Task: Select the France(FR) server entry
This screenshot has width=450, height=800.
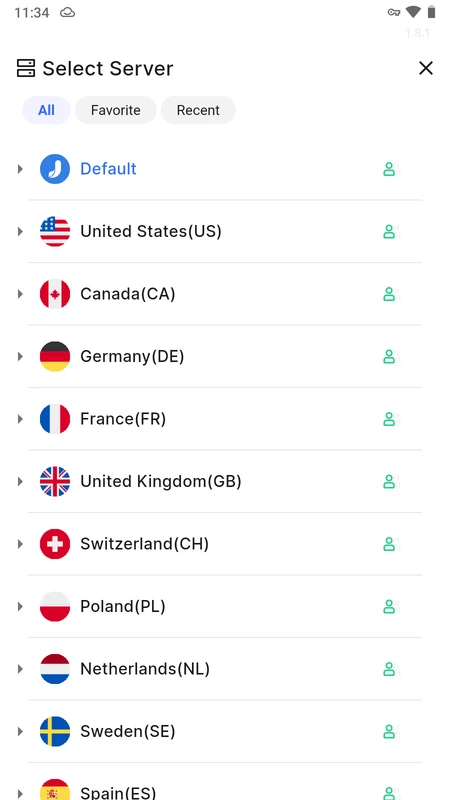Action: (x=224, y=419)
